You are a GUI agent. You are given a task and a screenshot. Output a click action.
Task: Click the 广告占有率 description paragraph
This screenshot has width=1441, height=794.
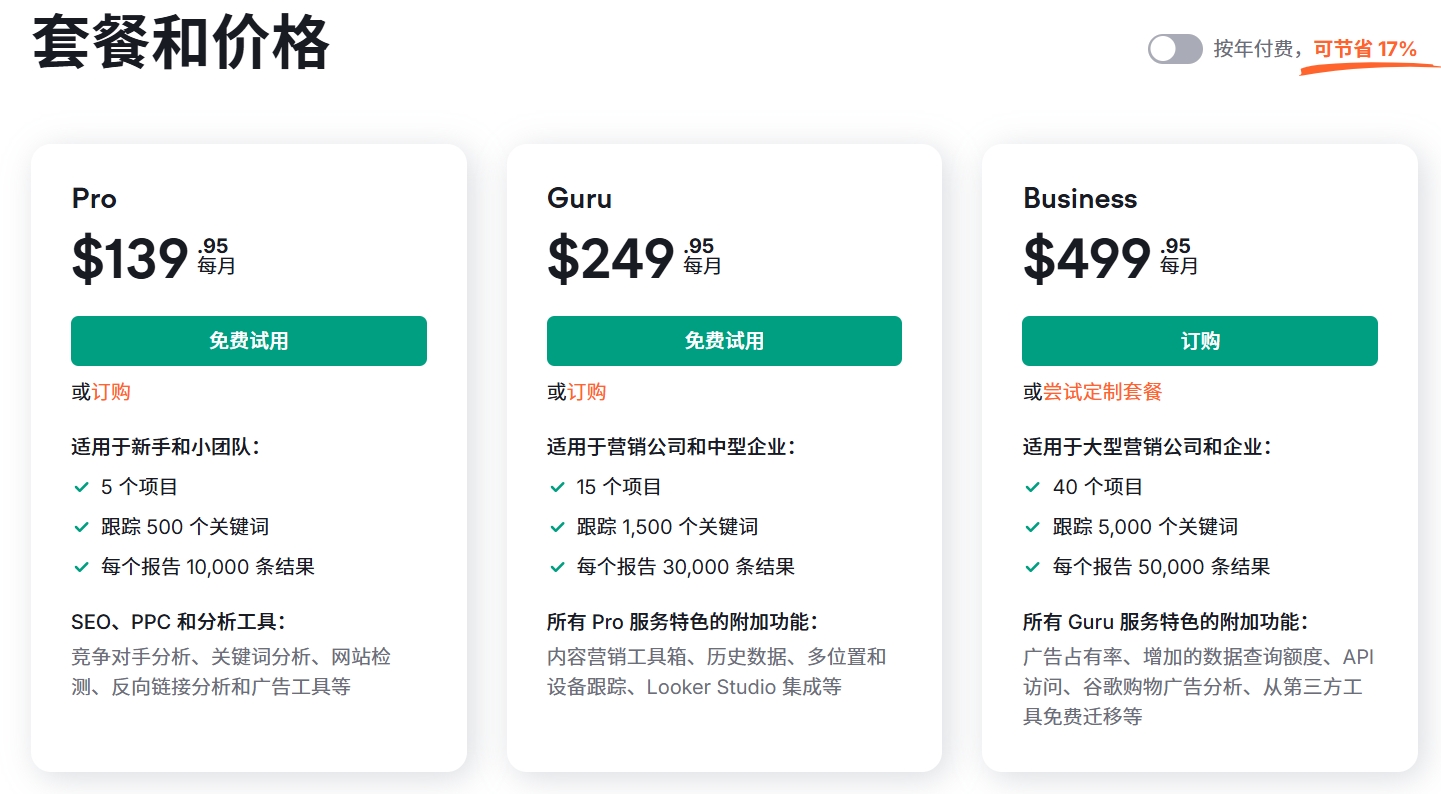1199,687
